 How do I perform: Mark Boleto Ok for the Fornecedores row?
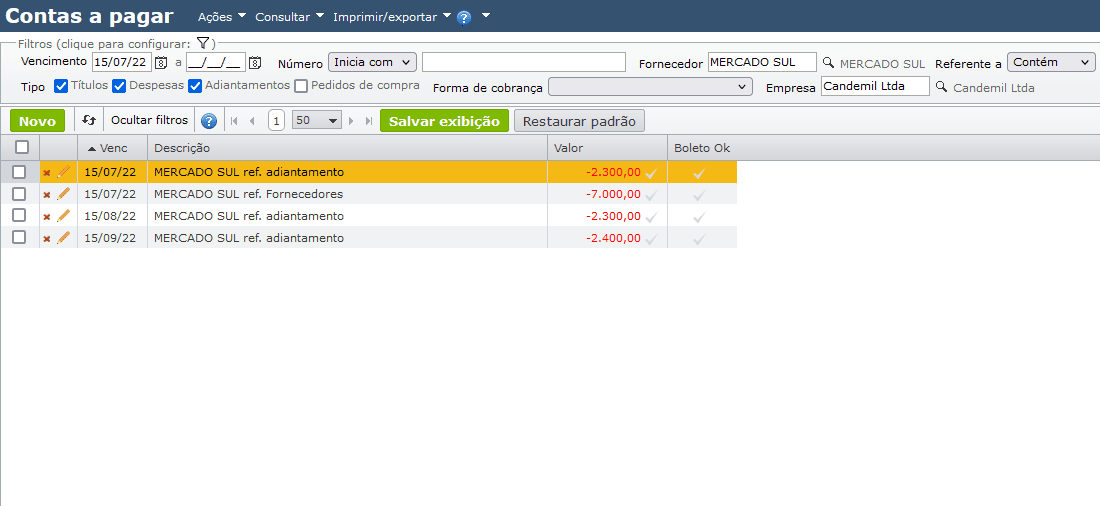click(699, 196)
